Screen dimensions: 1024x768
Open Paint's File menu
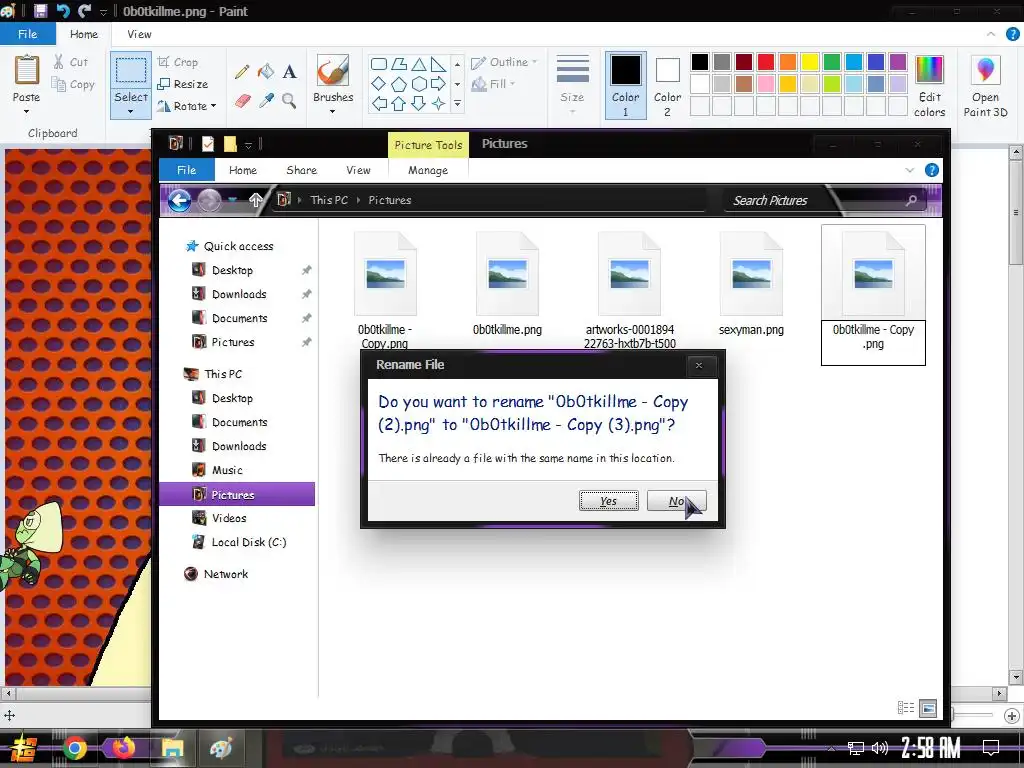[x=27, y=34]
